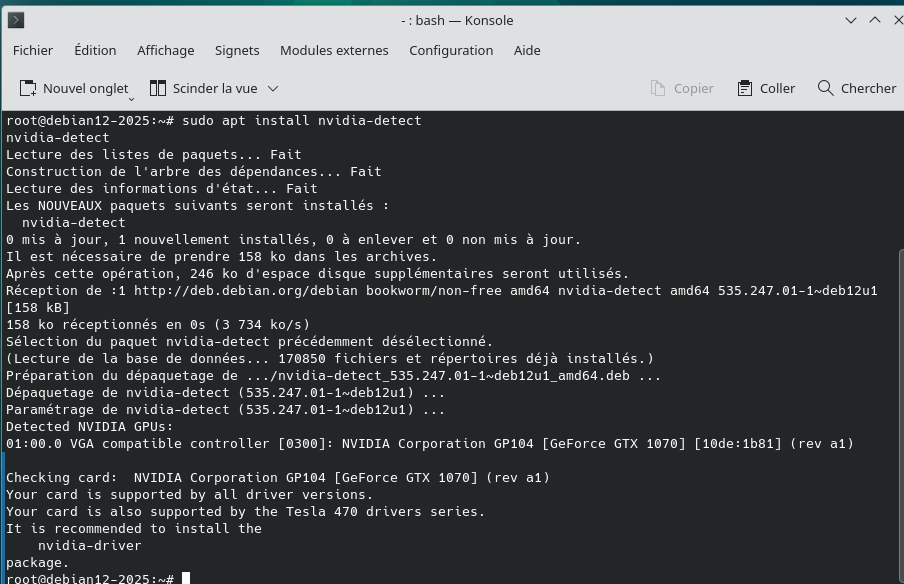Open the Aide menu
This screenshot has width=904, height=584.
click(527, 51)
